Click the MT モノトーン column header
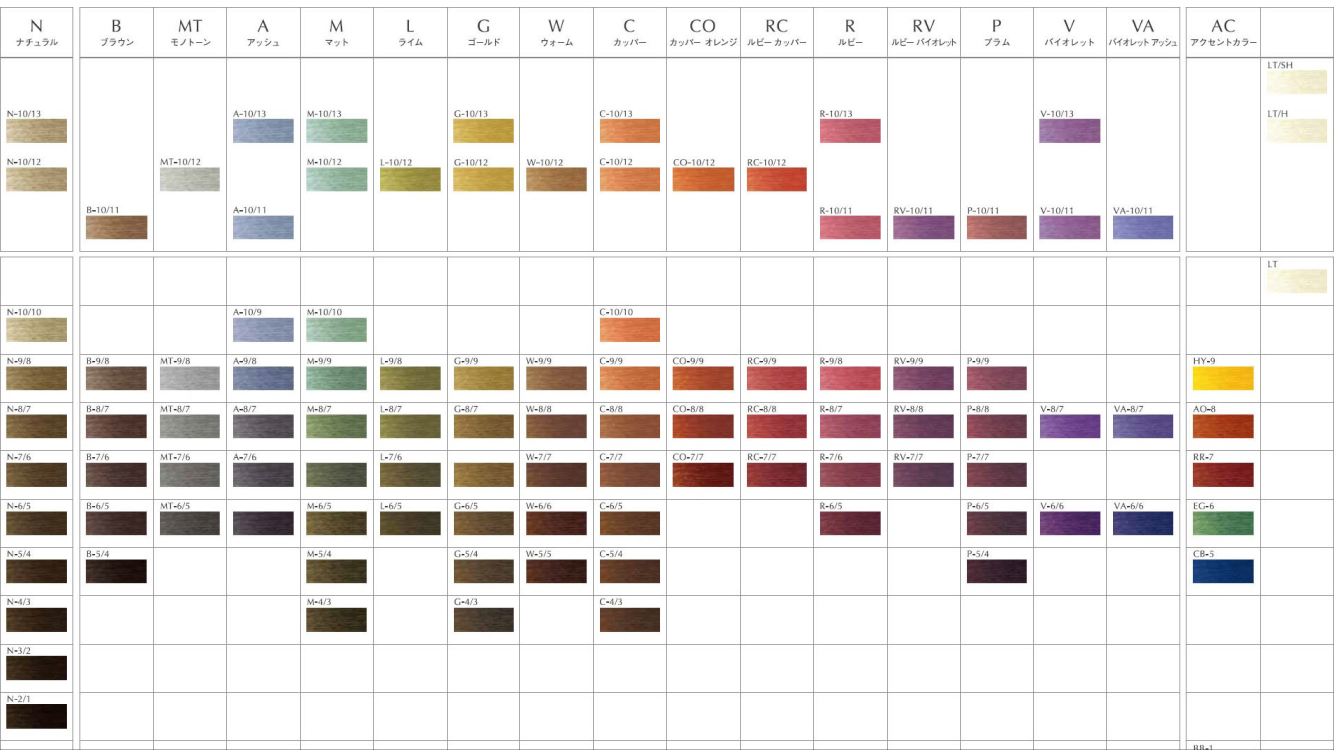1334x750 pixels. [x=190, y=32]
